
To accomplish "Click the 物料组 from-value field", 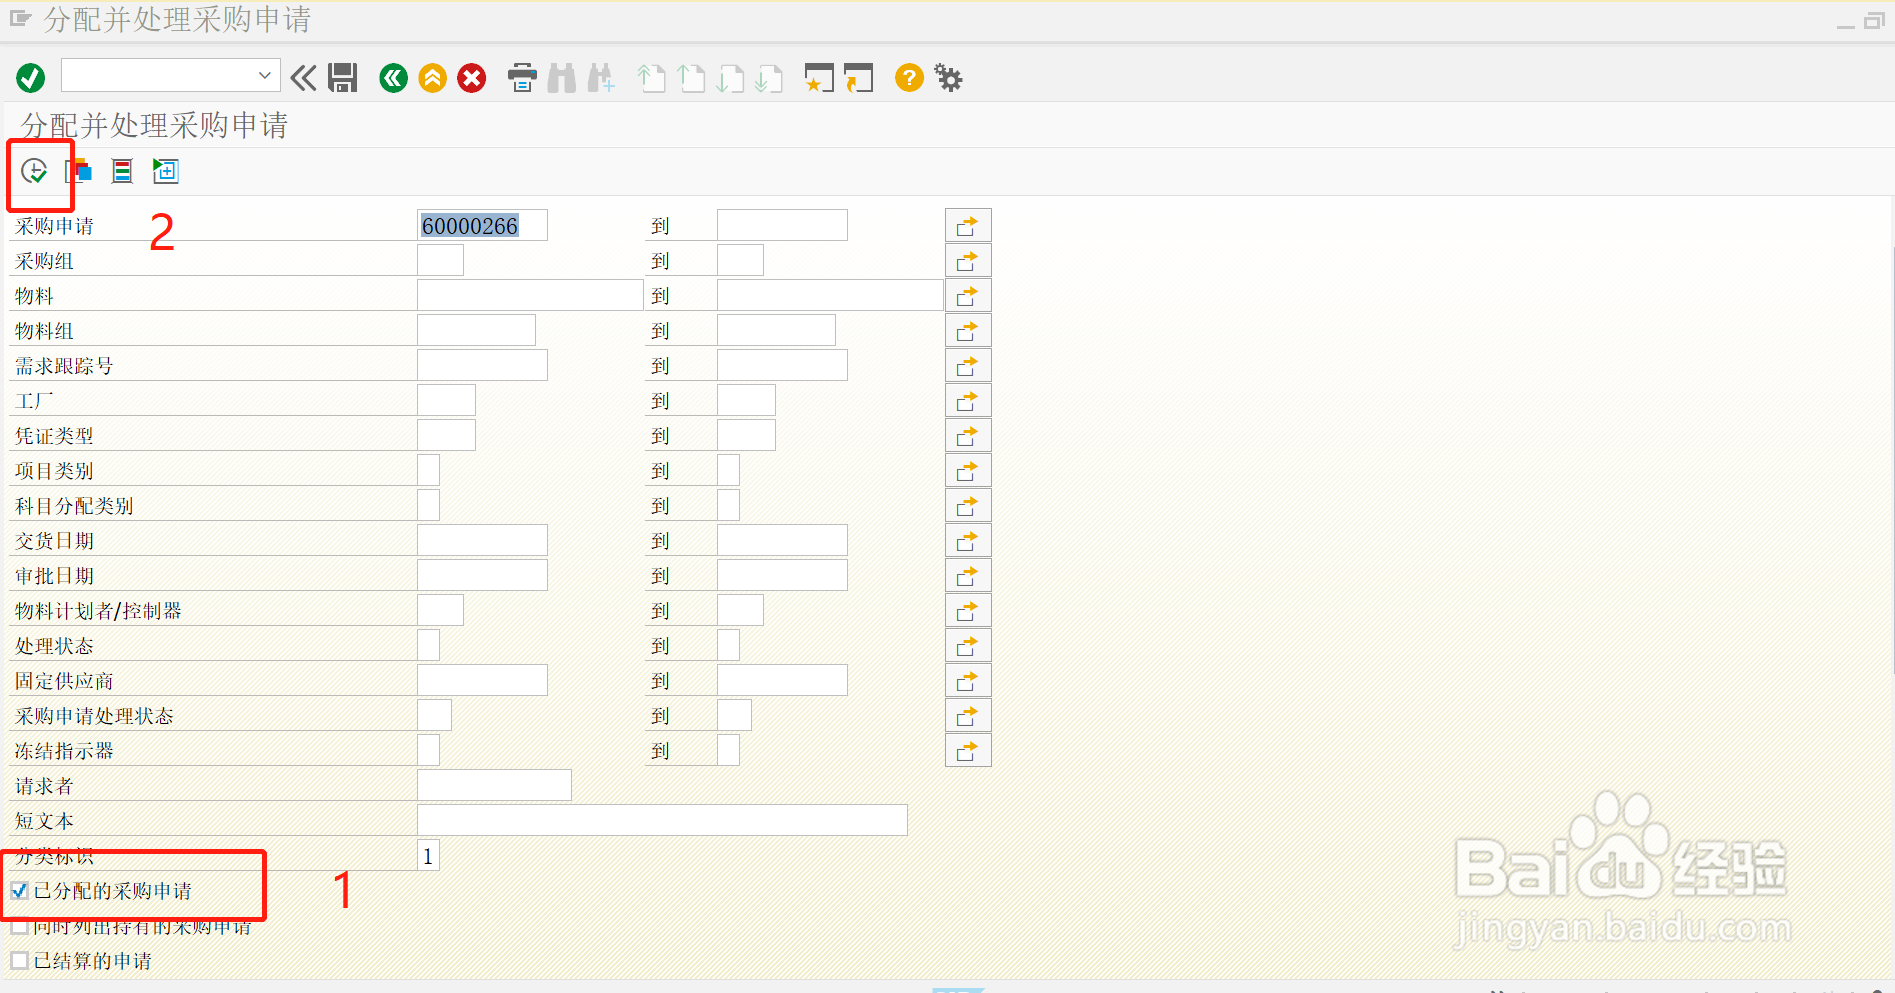I will coord(476,330).
